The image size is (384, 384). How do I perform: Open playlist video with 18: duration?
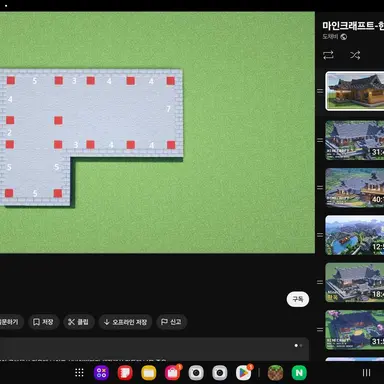point(355,282)
